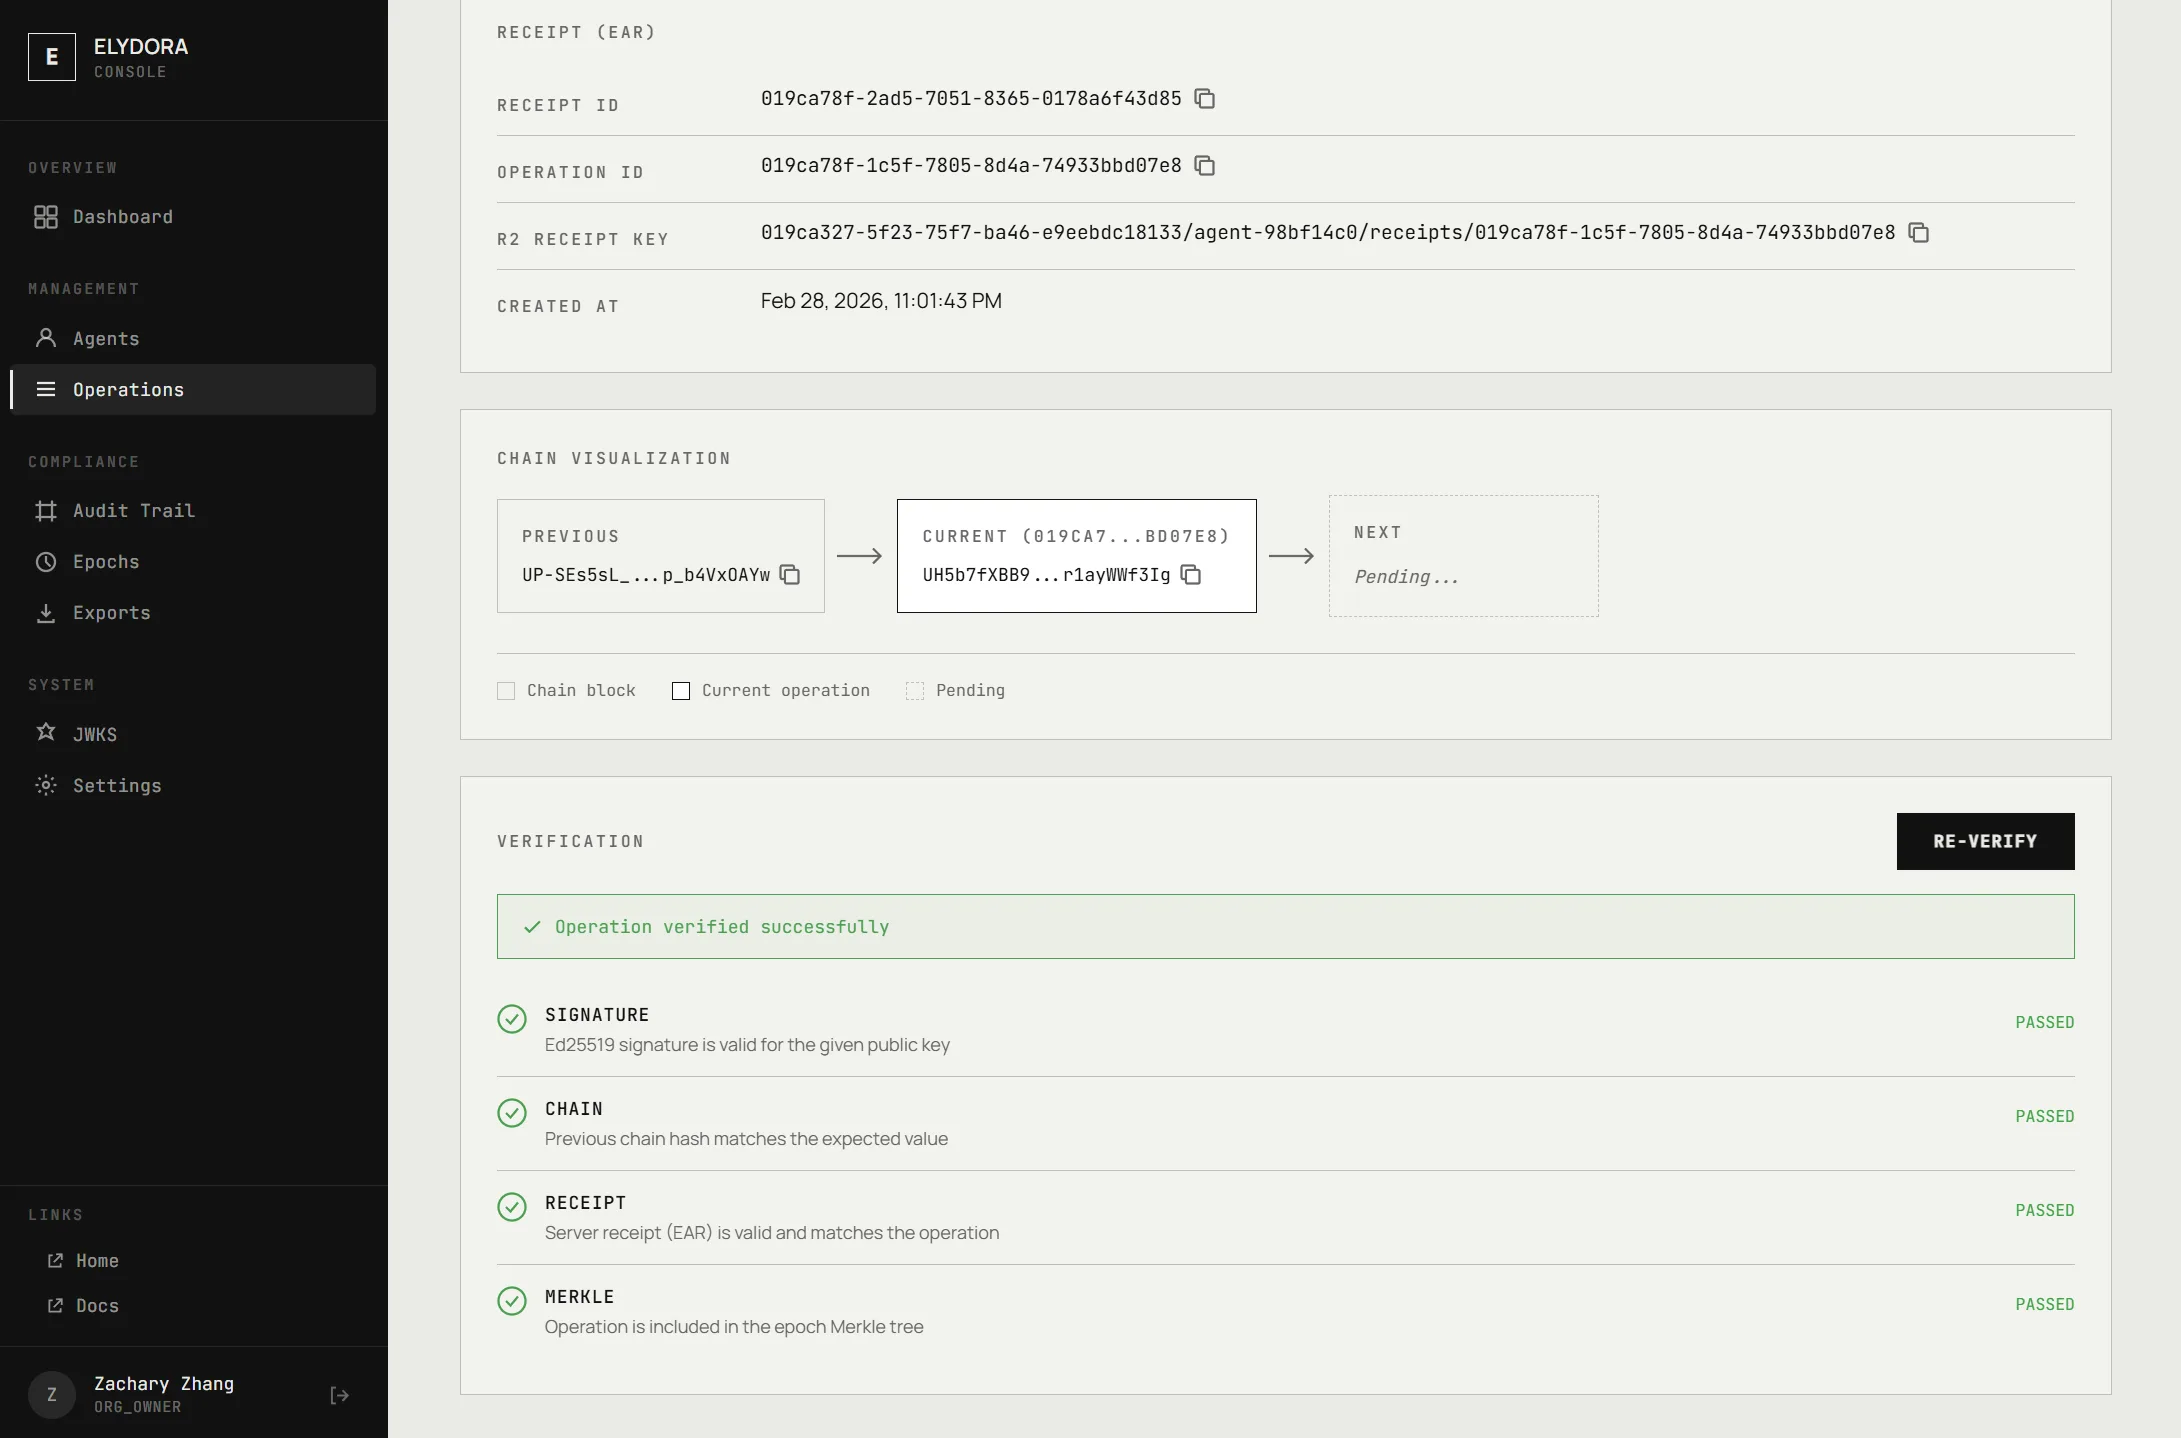Screen dimensions: 2181x1438
Task: Select the Agents person icon
Action: (x=46, y=338)
